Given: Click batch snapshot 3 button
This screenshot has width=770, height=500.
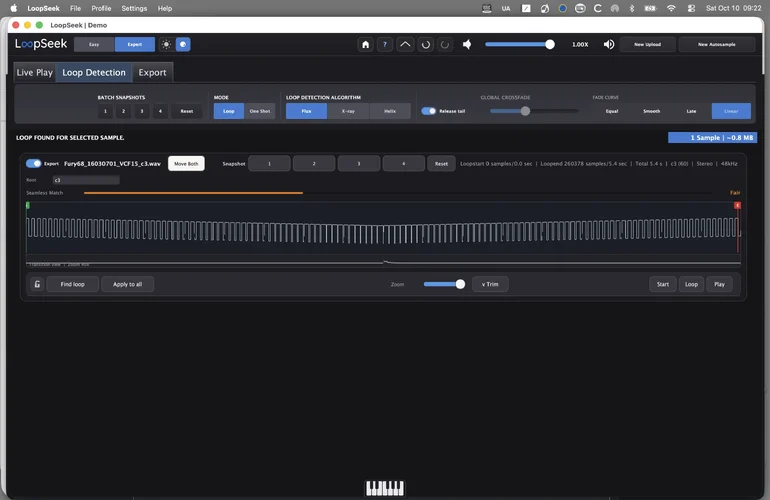Looking at the screenshot, I should pos(142,111).
